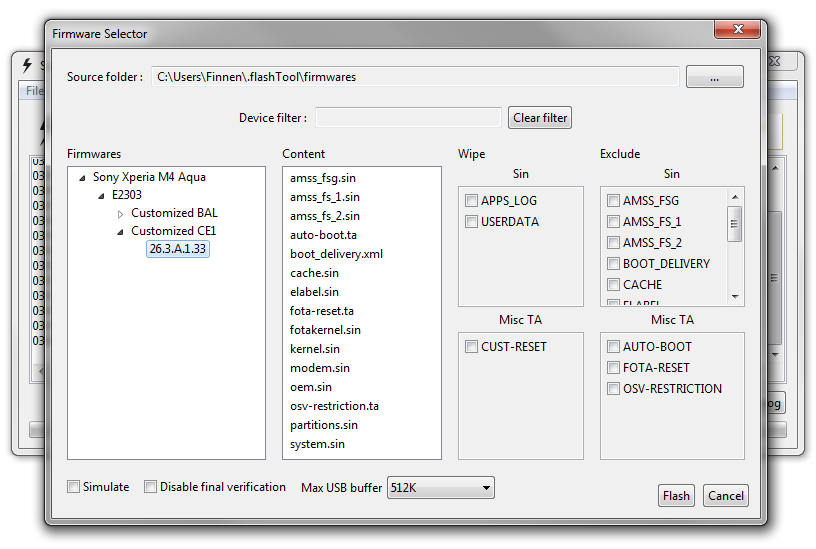
Task: Close the Firmware Selector dialog
Action: [x=737, y=29]
